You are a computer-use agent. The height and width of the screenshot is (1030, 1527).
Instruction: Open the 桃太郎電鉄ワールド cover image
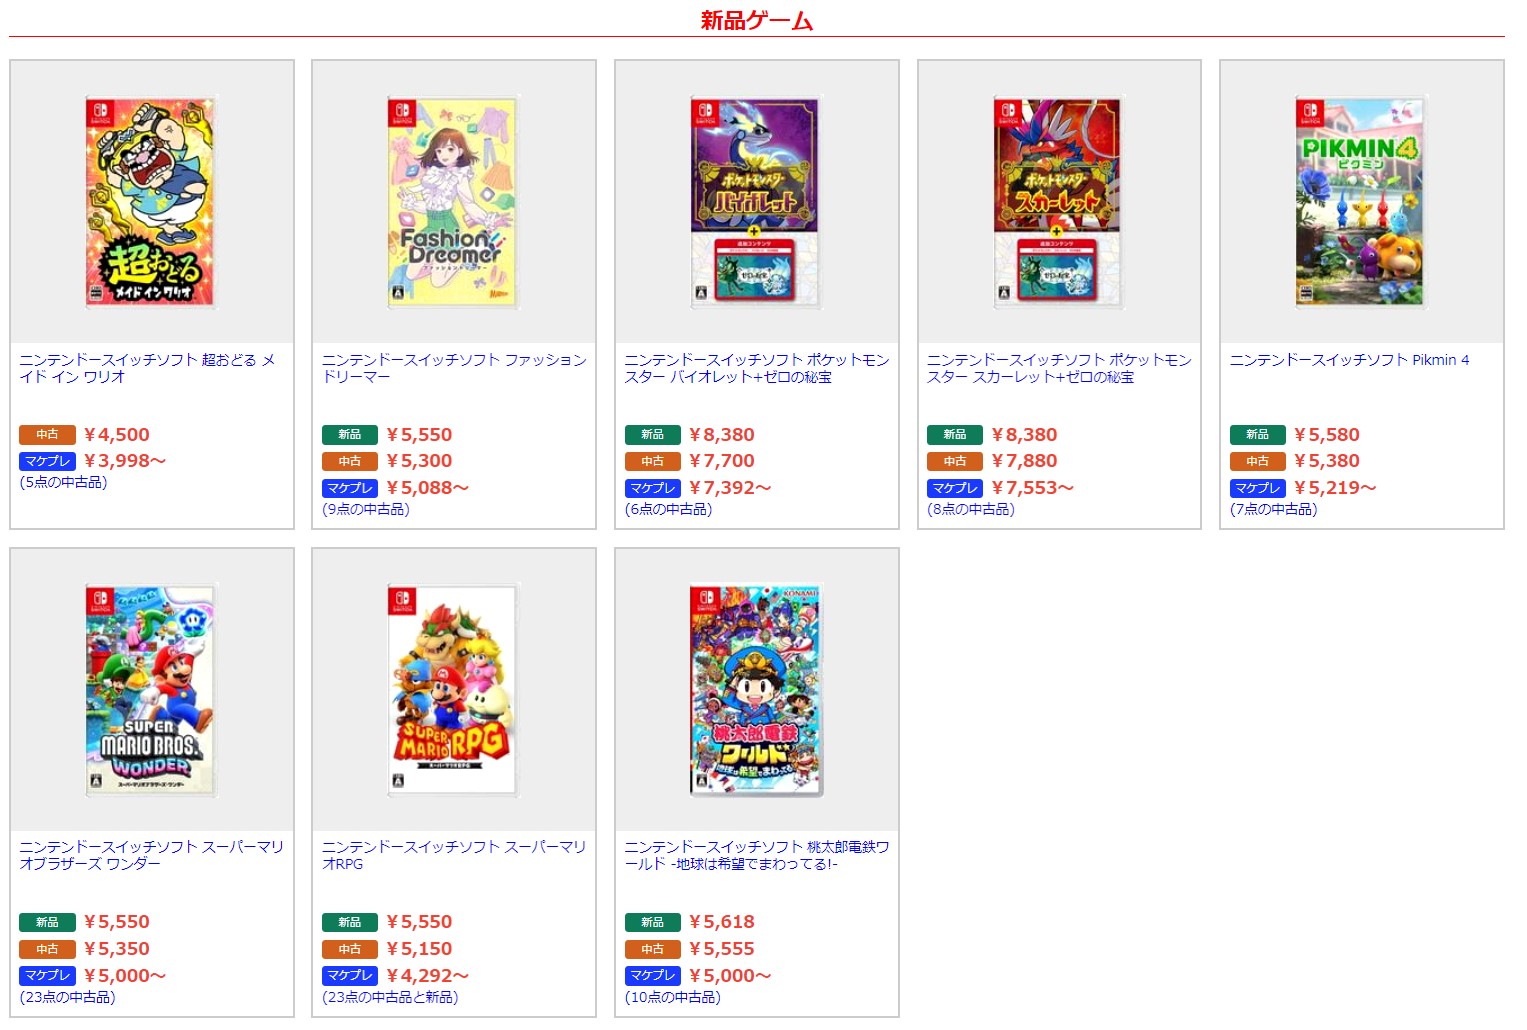click(756, 690)
